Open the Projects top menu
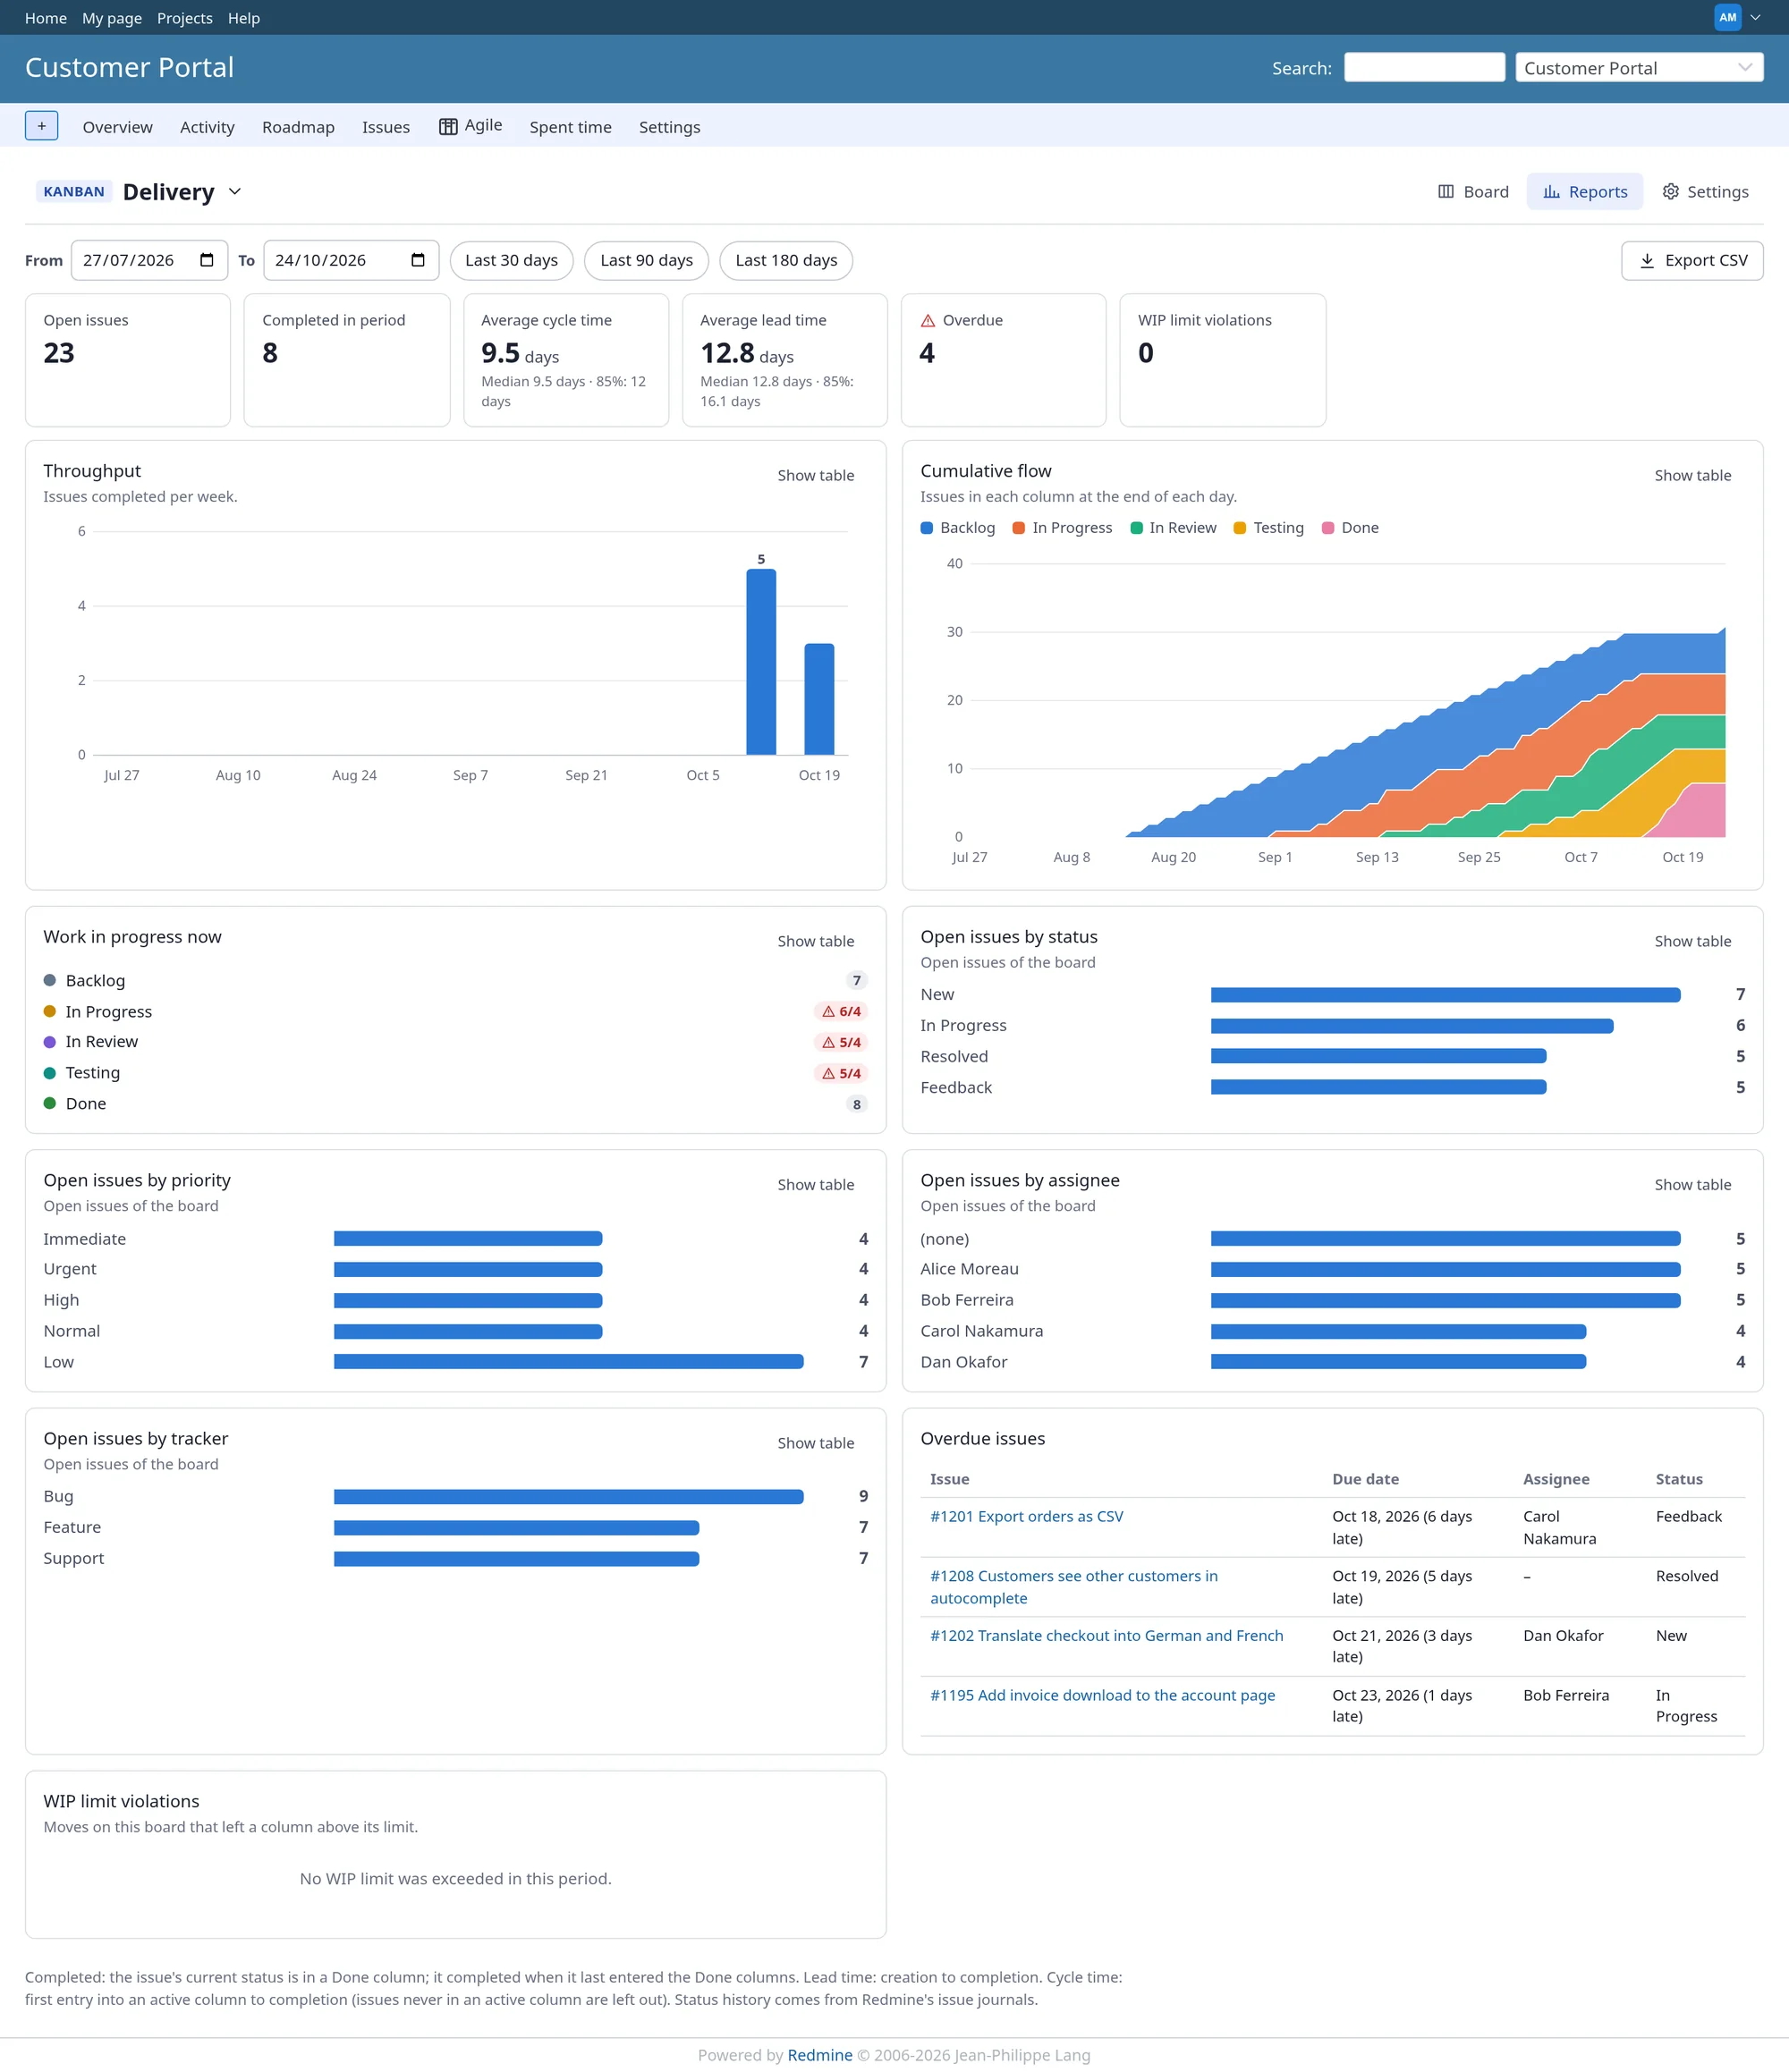Viewport: 1789px width, 2072px height. tap(184, 18)
